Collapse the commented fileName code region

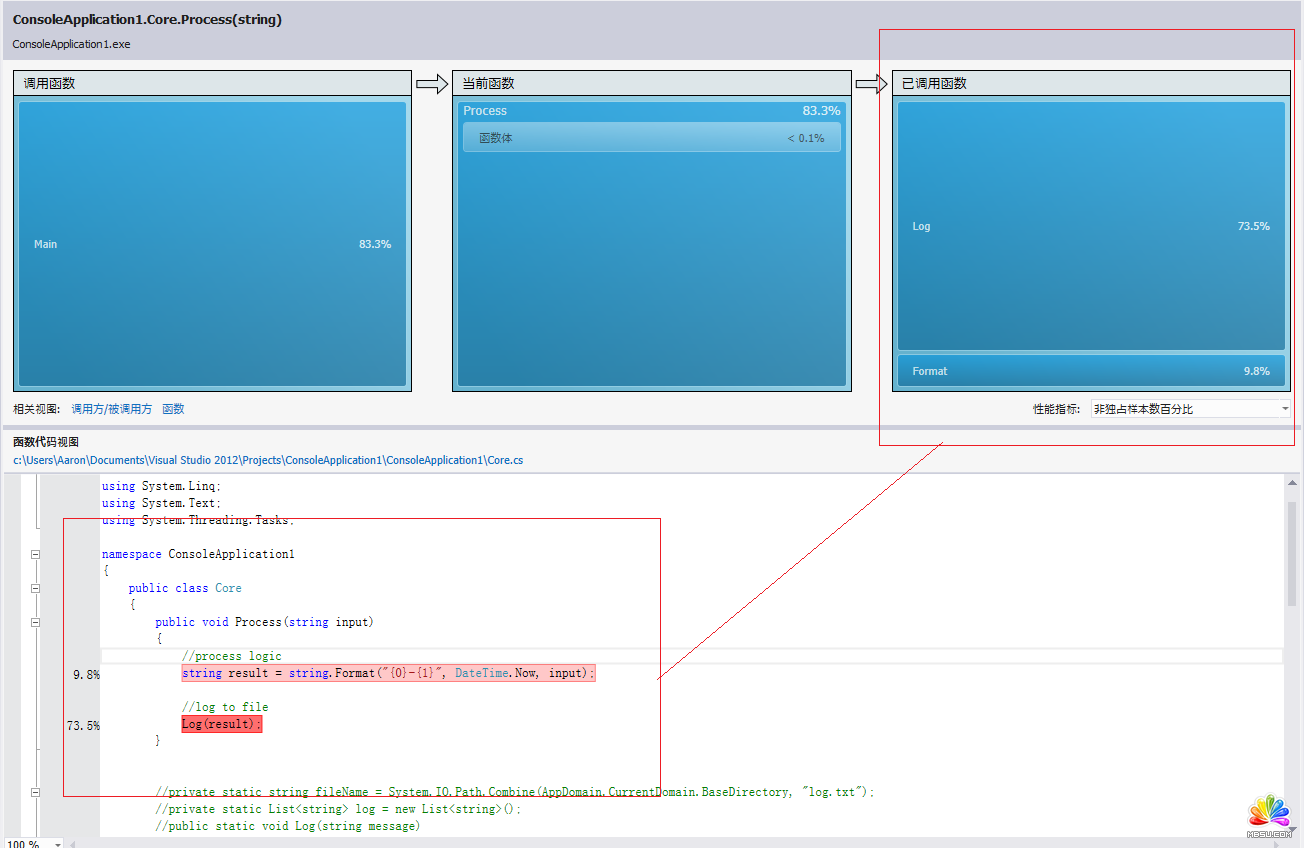tap(35, 792)
